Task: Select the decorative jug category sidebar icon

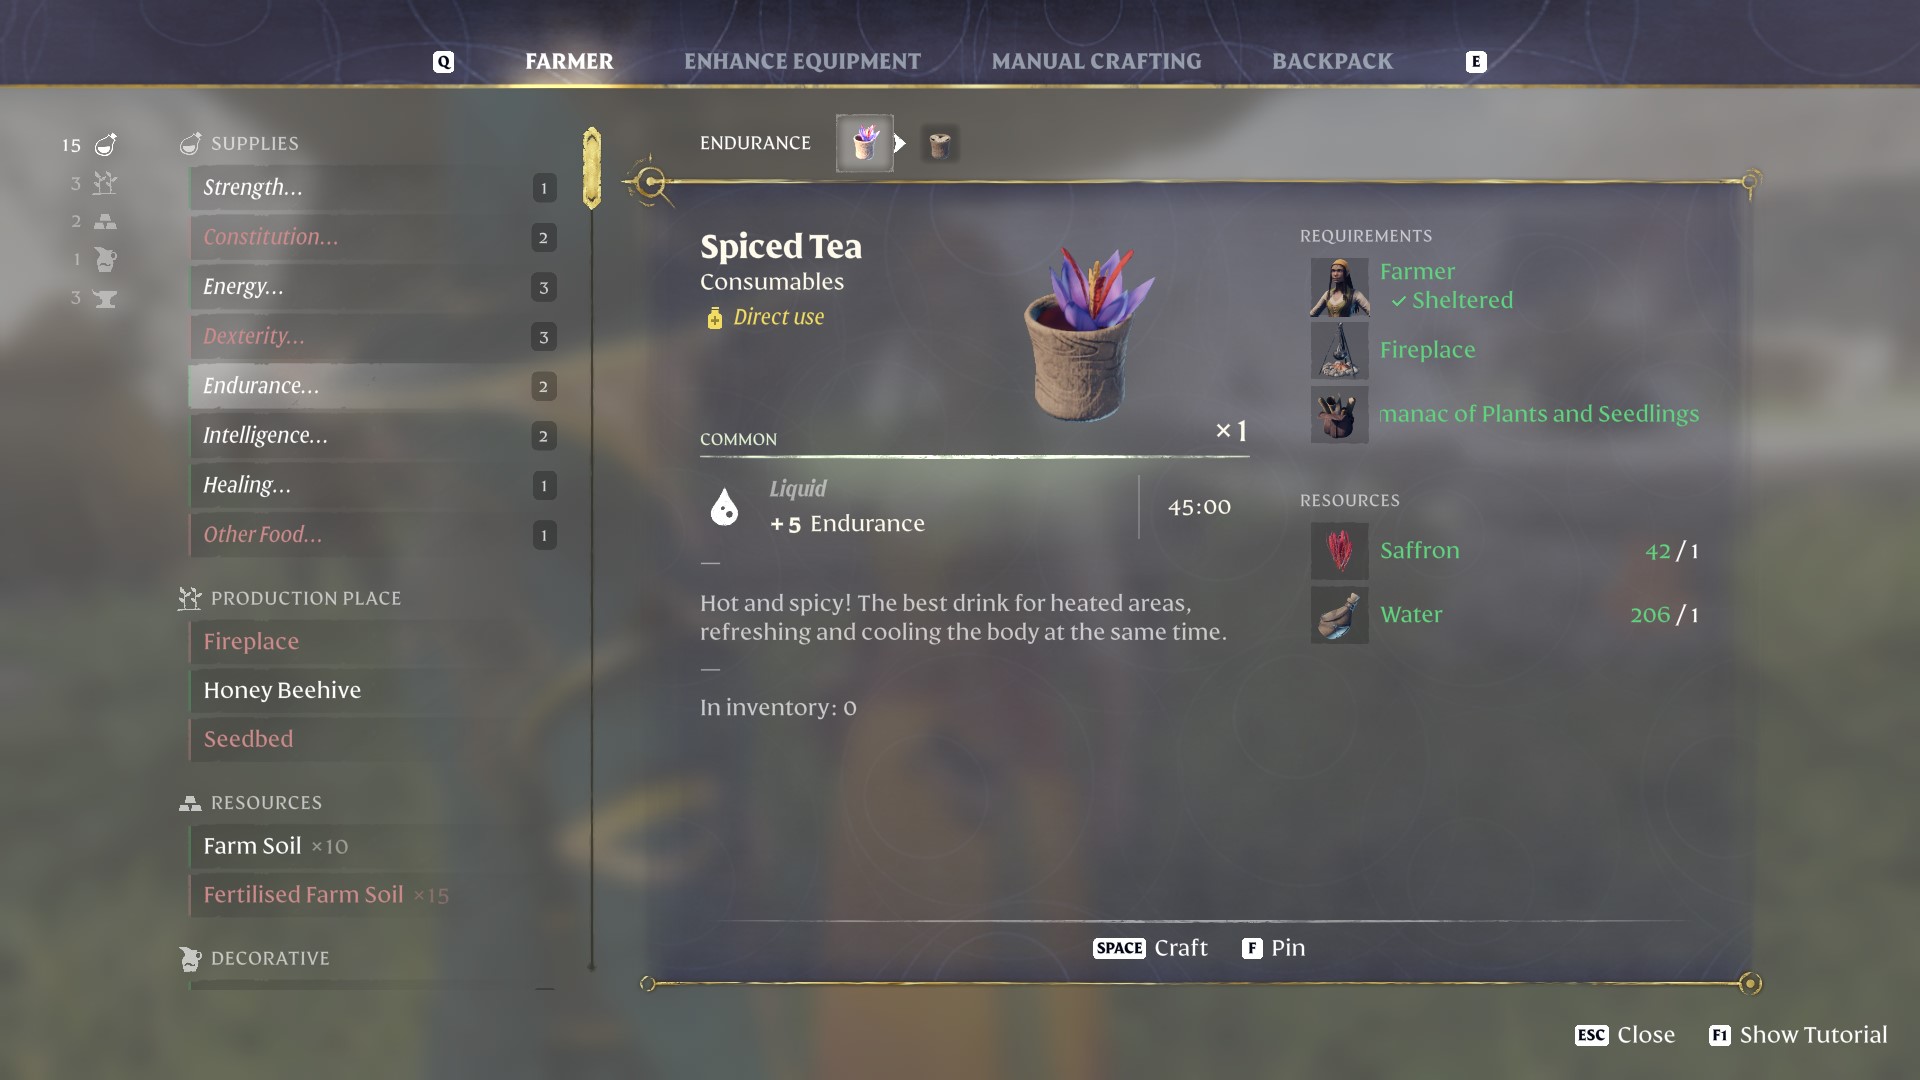Action: [105, 260]
